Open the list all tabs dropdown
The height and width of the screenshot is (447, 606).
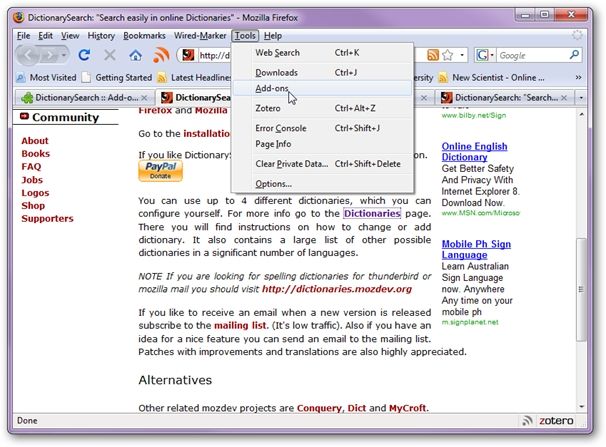coord(581,98)
